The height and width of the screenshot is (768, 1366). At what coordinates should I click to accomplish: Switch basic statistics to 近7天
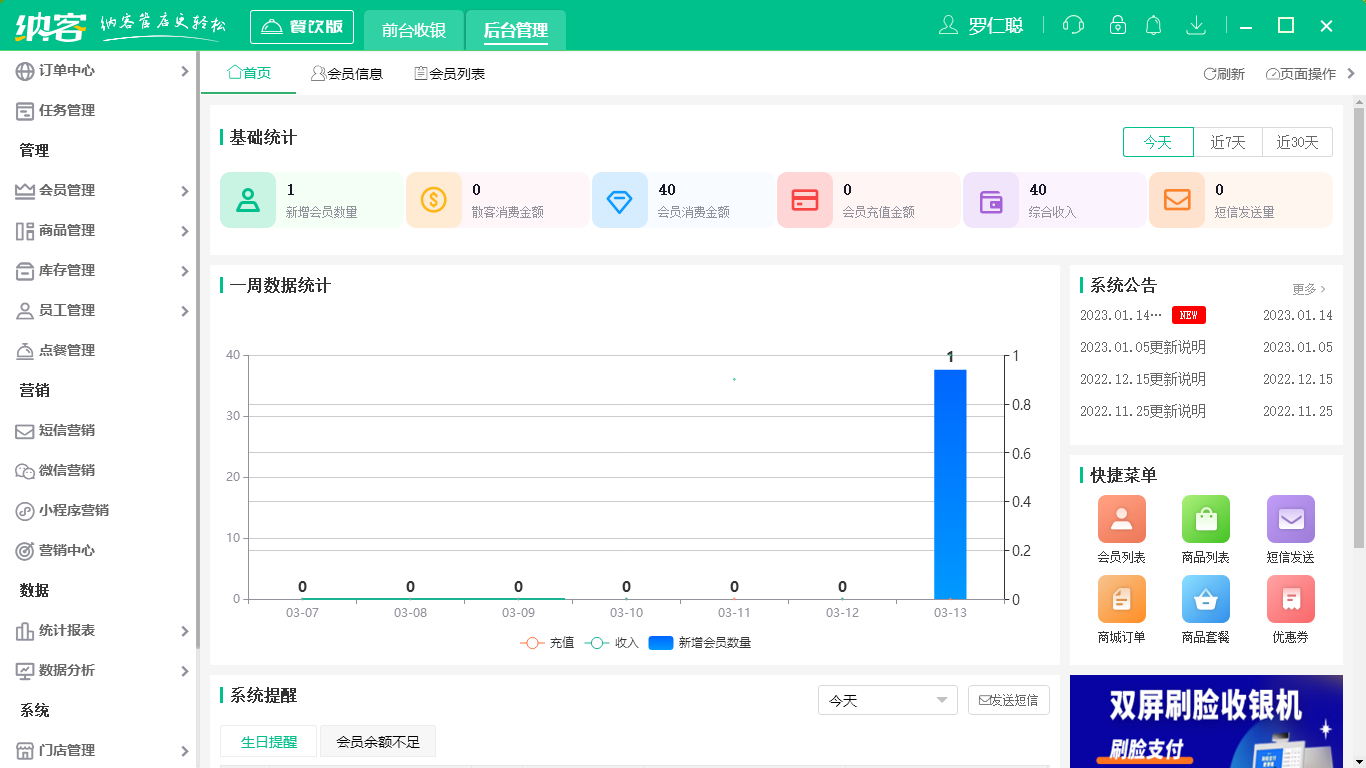(x=1228, y=142)
